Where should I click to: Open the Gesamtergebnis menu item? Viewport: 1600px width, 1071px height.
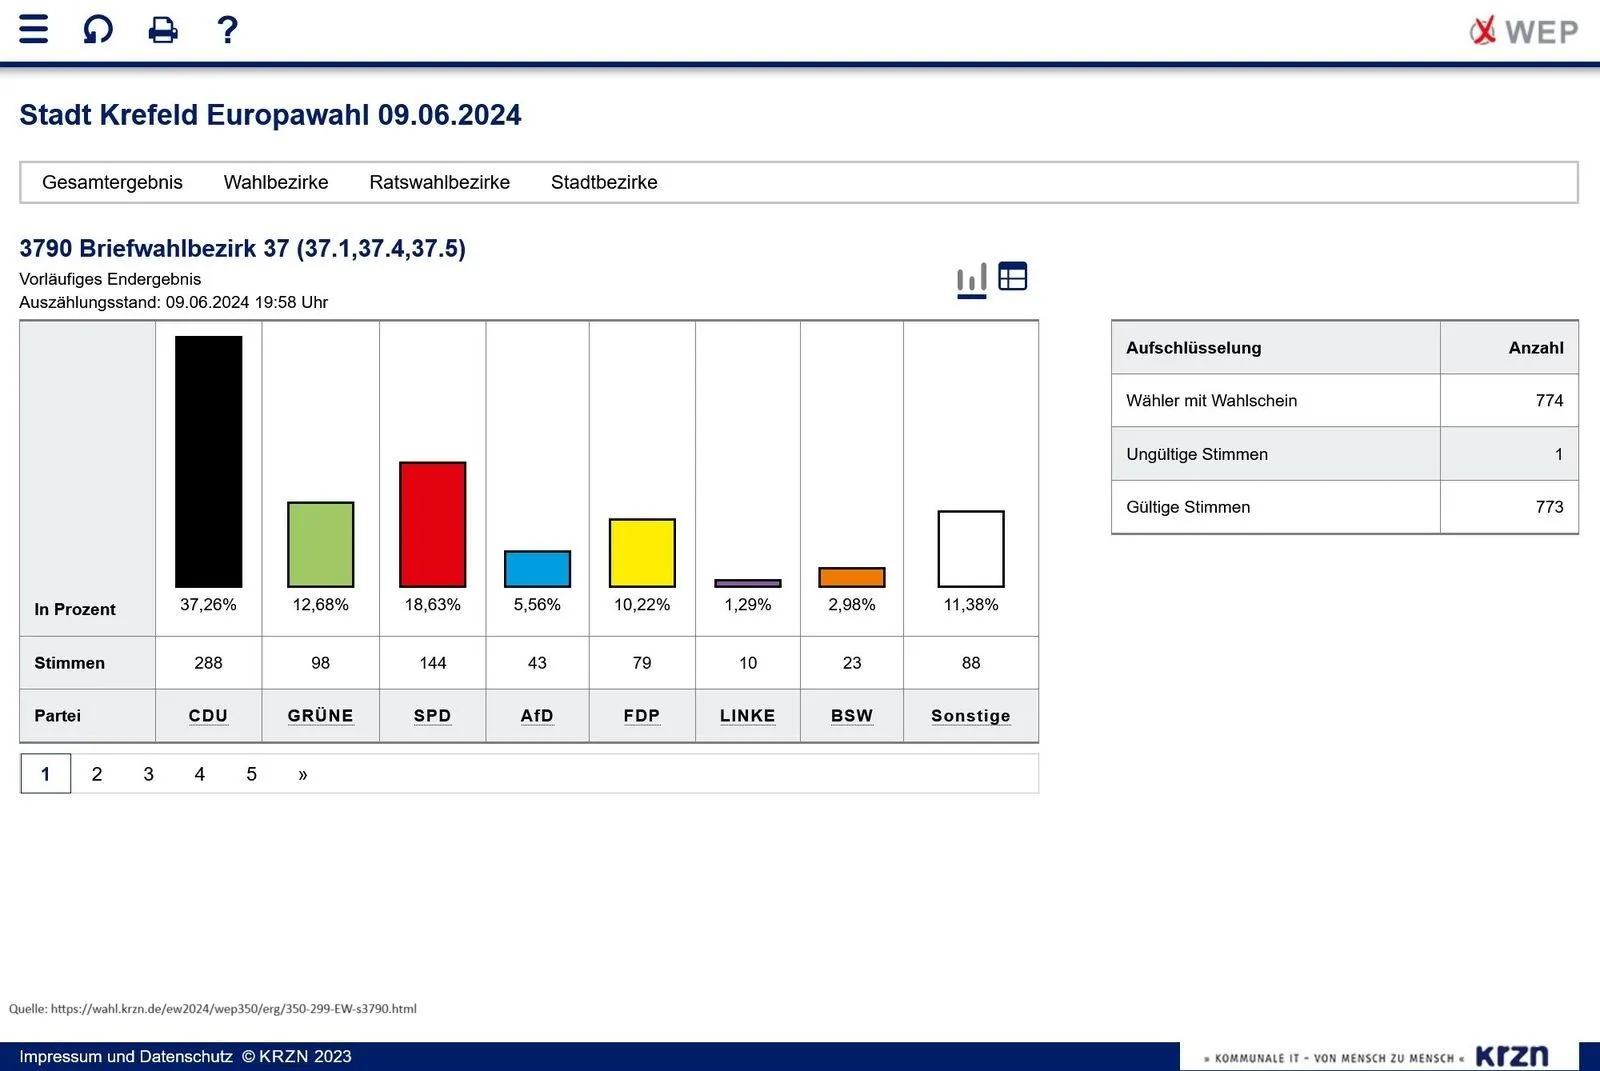(112, 182)
